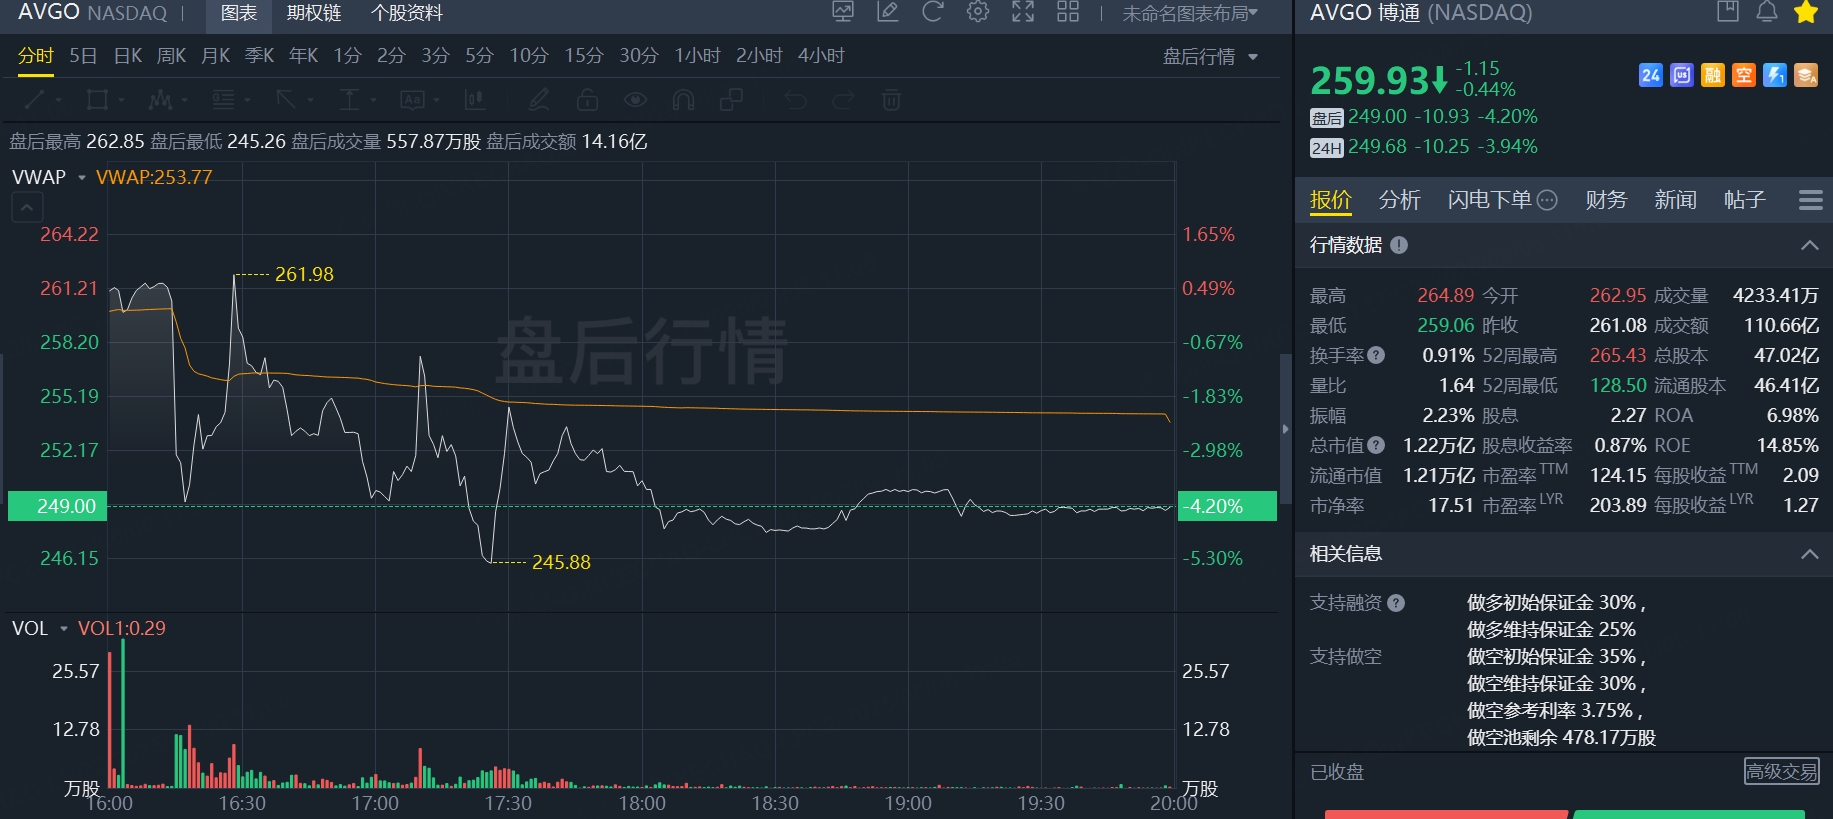Click the yellow 融 margin badge
The height and width of the screenshot is (819, 1833).
pyautogui.click(x=1713, y=75)
